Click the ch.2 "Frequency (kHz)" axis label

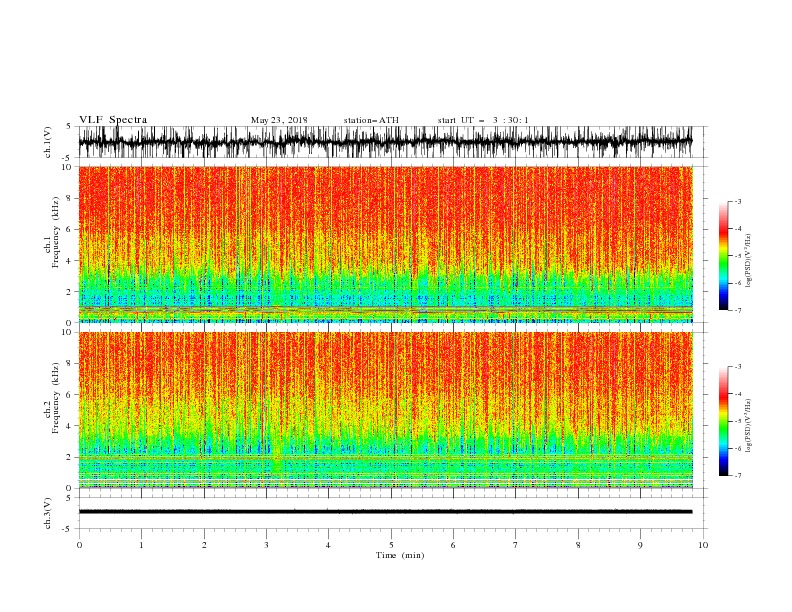pos(56,398)
